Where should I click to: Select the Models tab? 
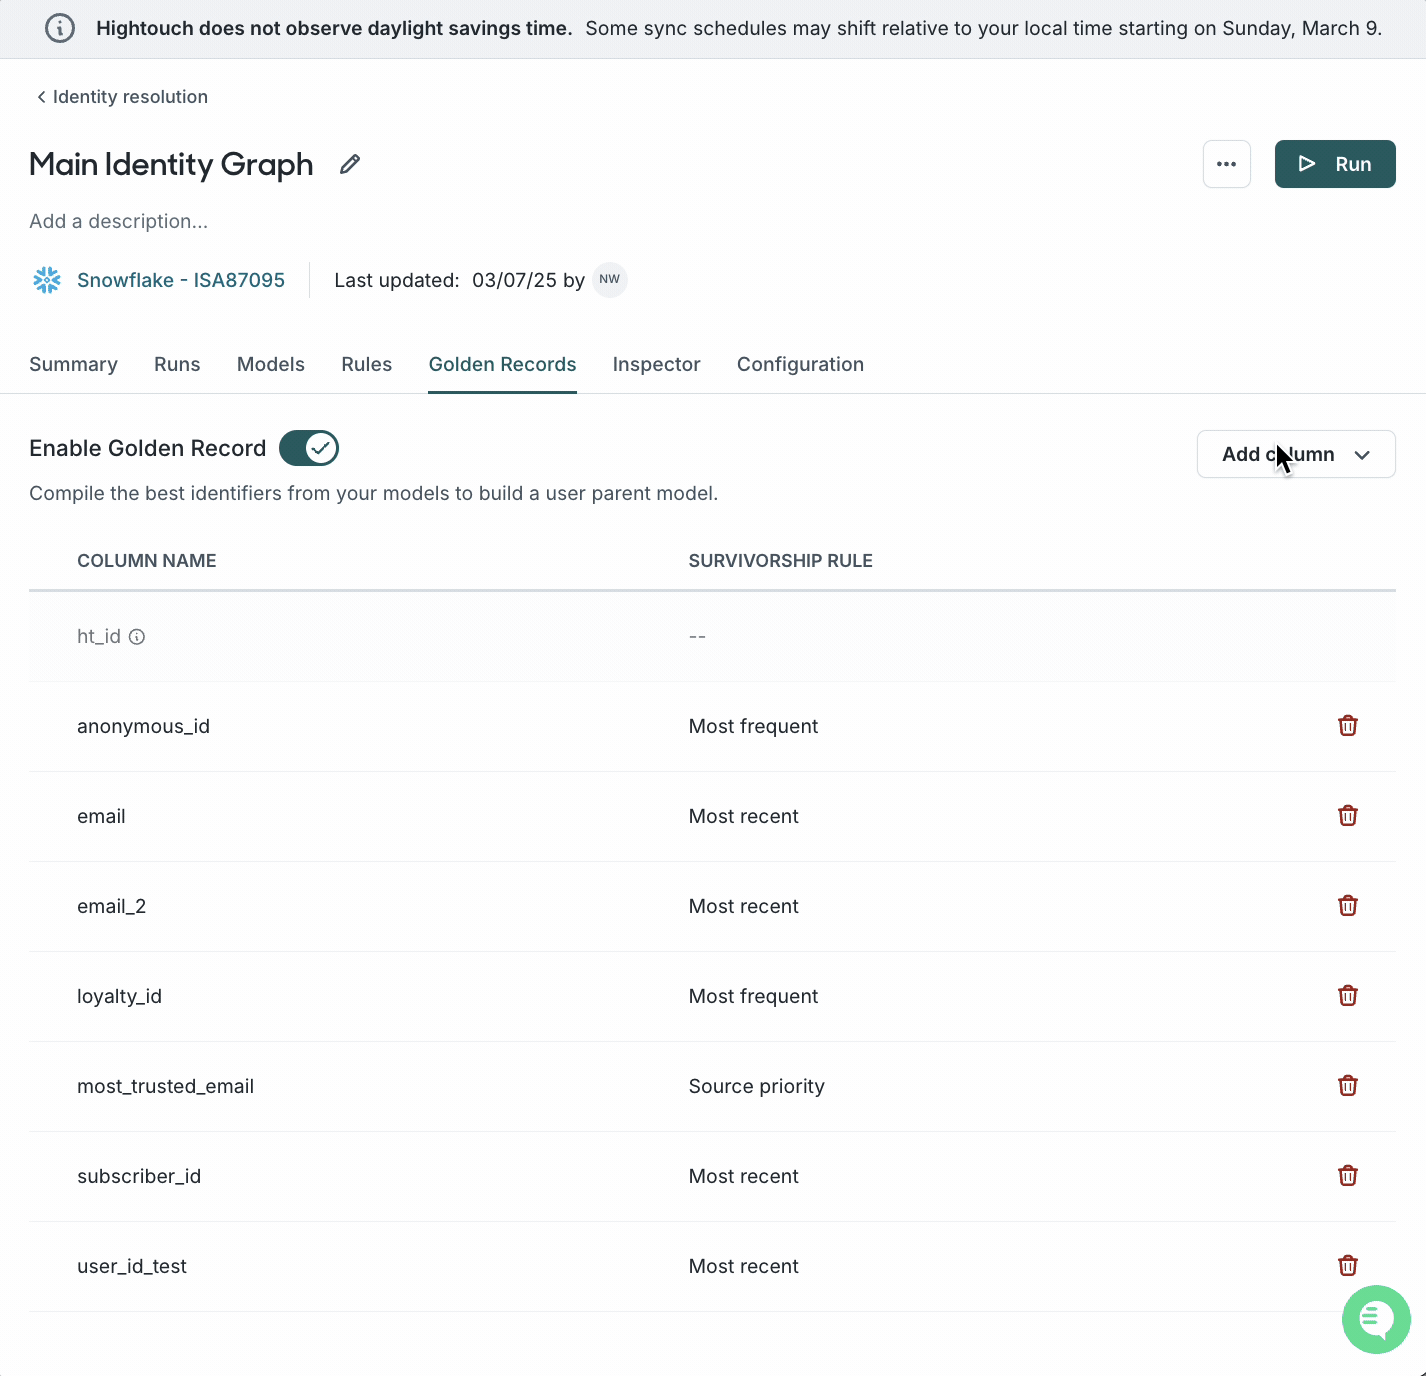270,364
